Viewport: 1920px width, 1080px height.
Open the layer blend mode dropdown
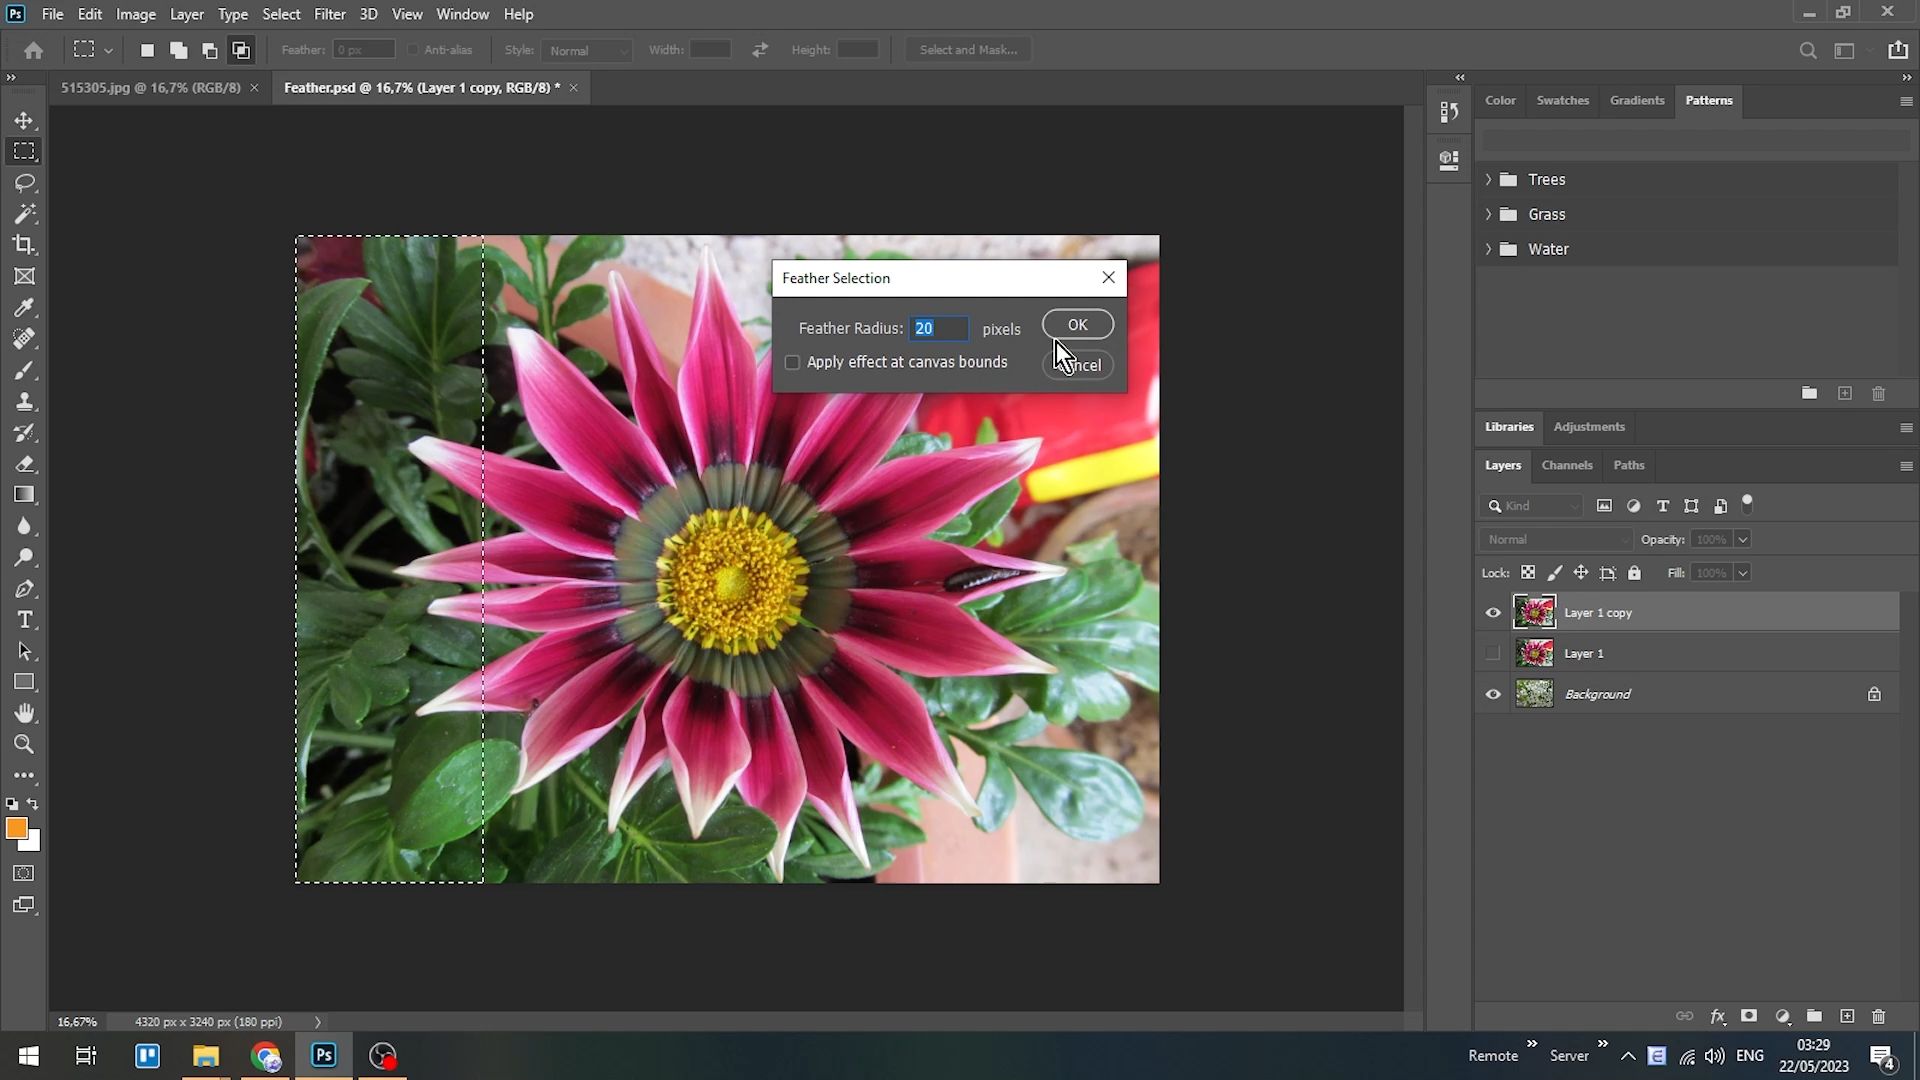pos(1554,539)
